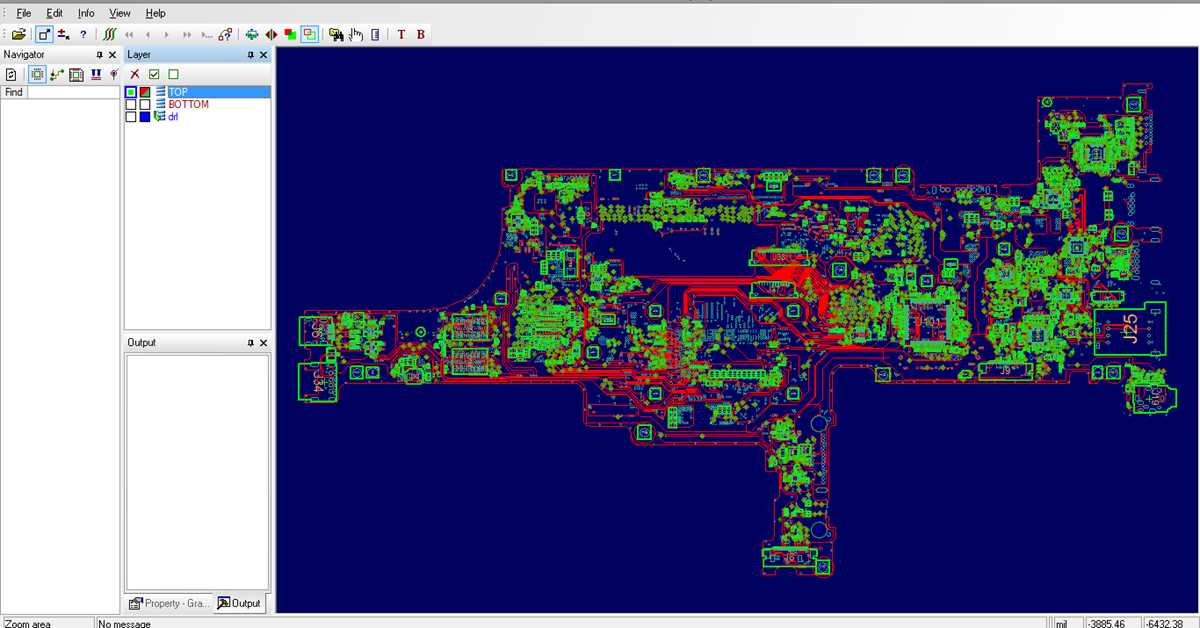Screen dimensions: 1200x628
Task: Open the Info menu
Action: coord(86,13)
